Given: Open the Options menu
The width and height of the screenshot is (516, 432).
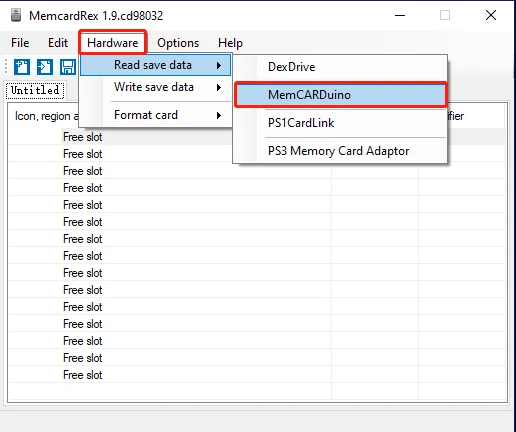Looking at the screenshot, I should [x=178, y=43].
